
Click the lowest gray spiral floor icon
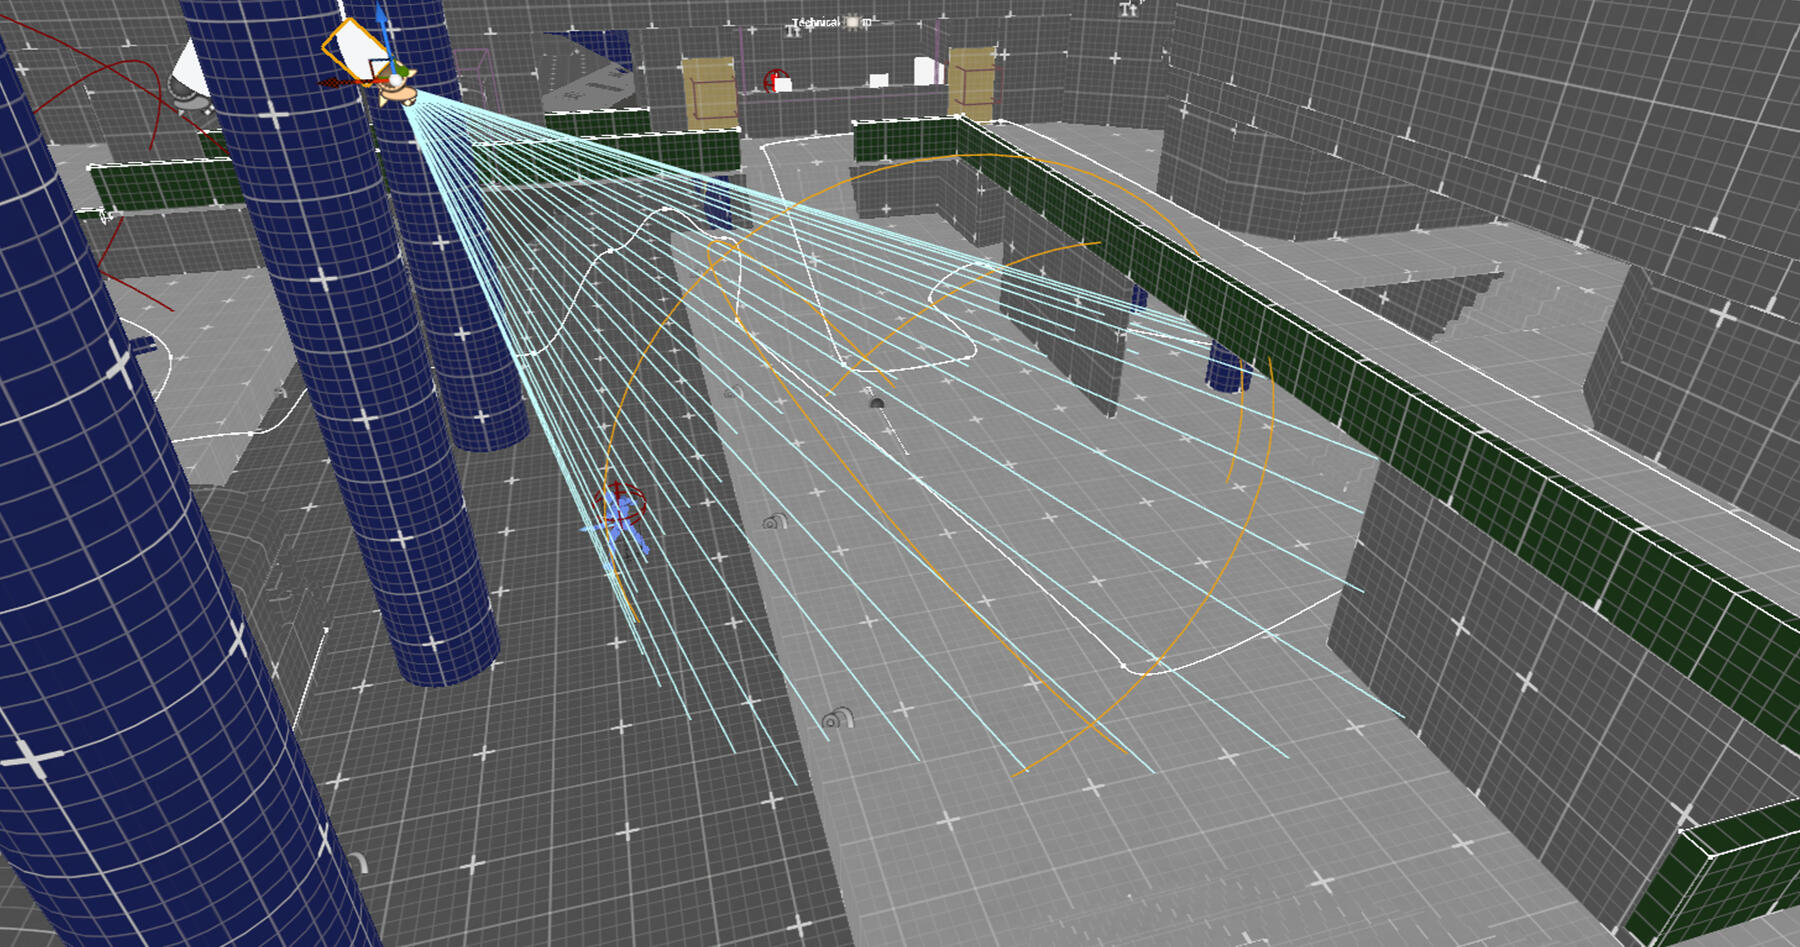836,718
